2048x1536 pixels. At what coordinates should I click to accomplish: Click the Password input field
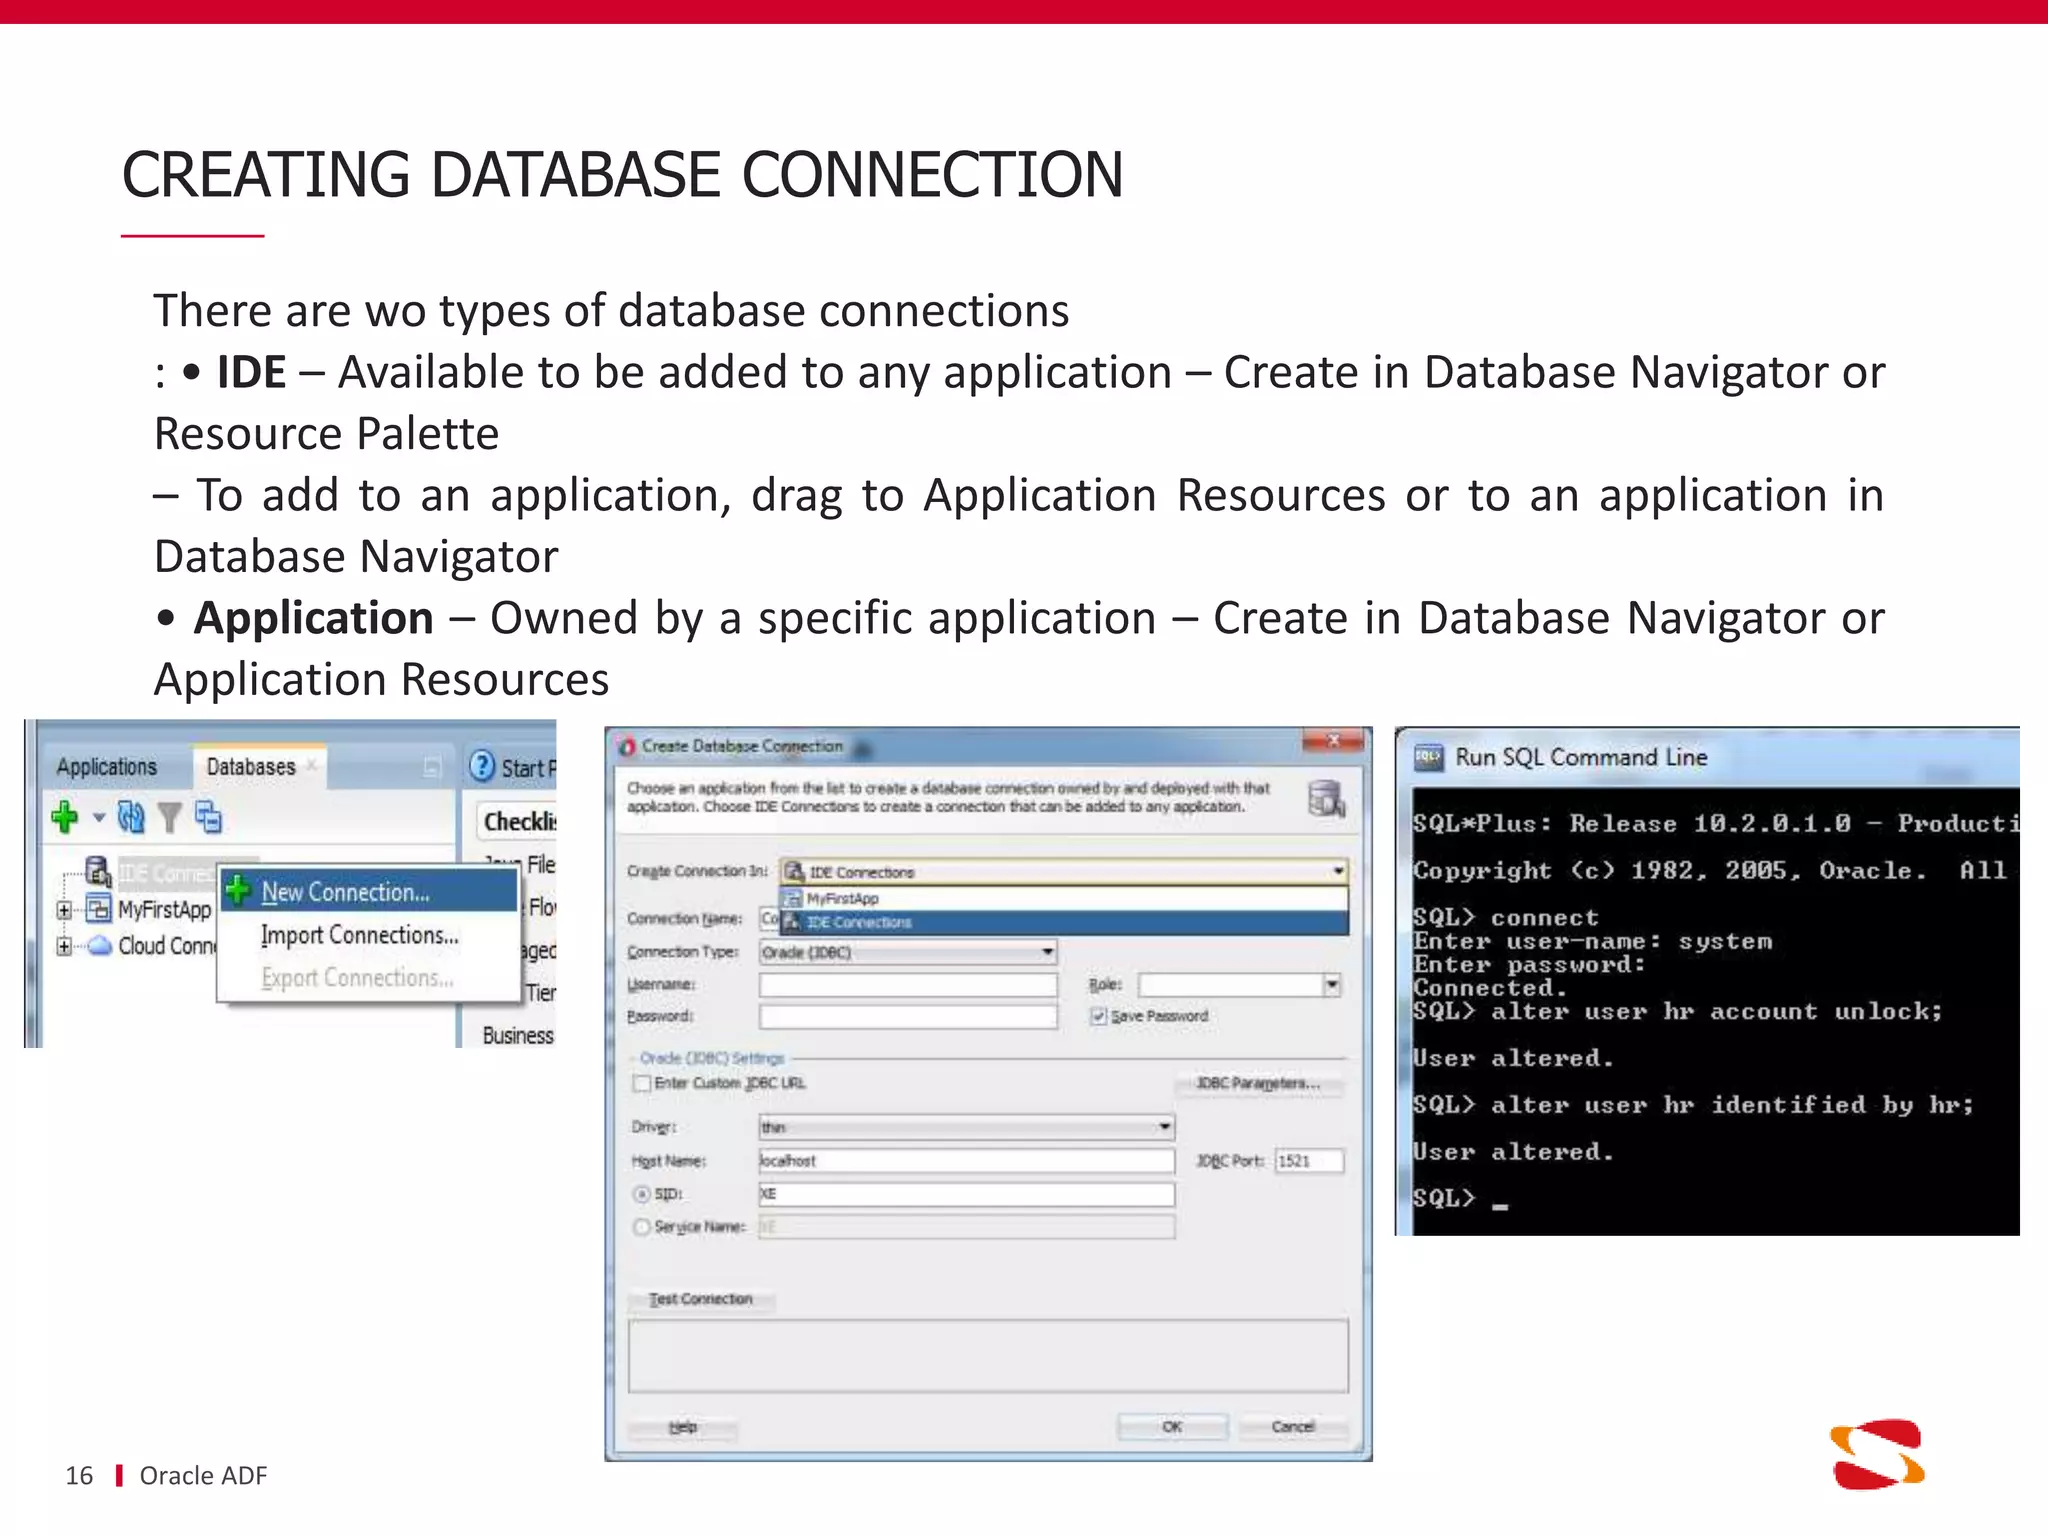908,1017
